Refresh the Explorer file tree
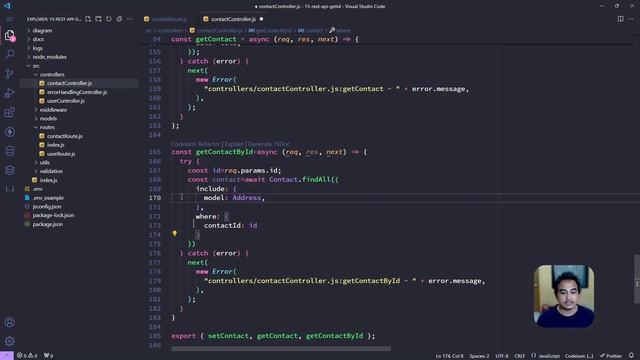 click(x=109, y=19)
